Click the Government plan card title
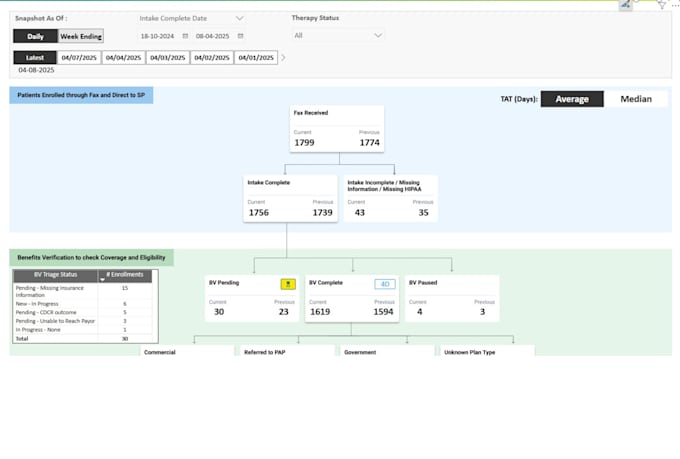The width and height of the screenshot is (680, 459). [x=360, y=352]
